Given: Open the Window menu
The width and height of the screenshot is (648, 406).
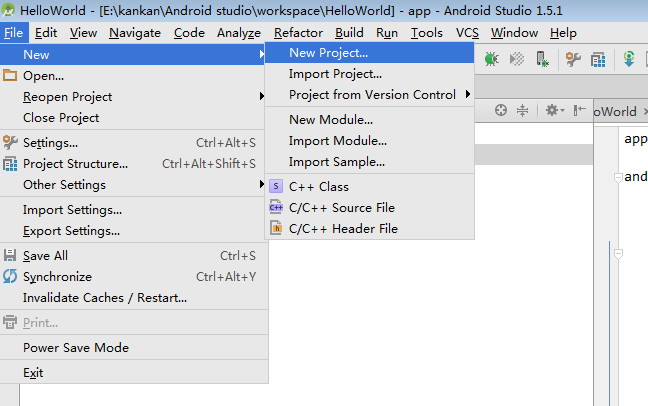Looking at the screenshot, I should click(x=514, y=33).
